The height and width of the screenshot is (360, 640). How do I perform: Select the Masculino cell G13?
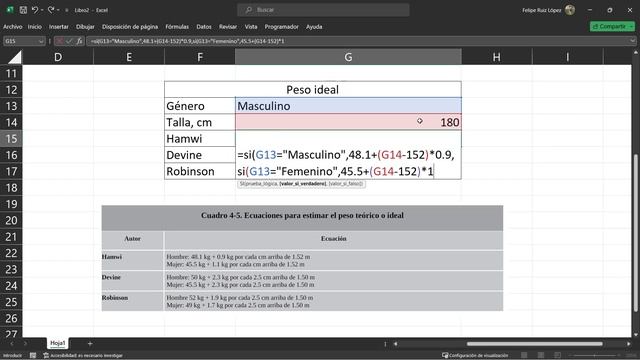(x=348, y=106)
